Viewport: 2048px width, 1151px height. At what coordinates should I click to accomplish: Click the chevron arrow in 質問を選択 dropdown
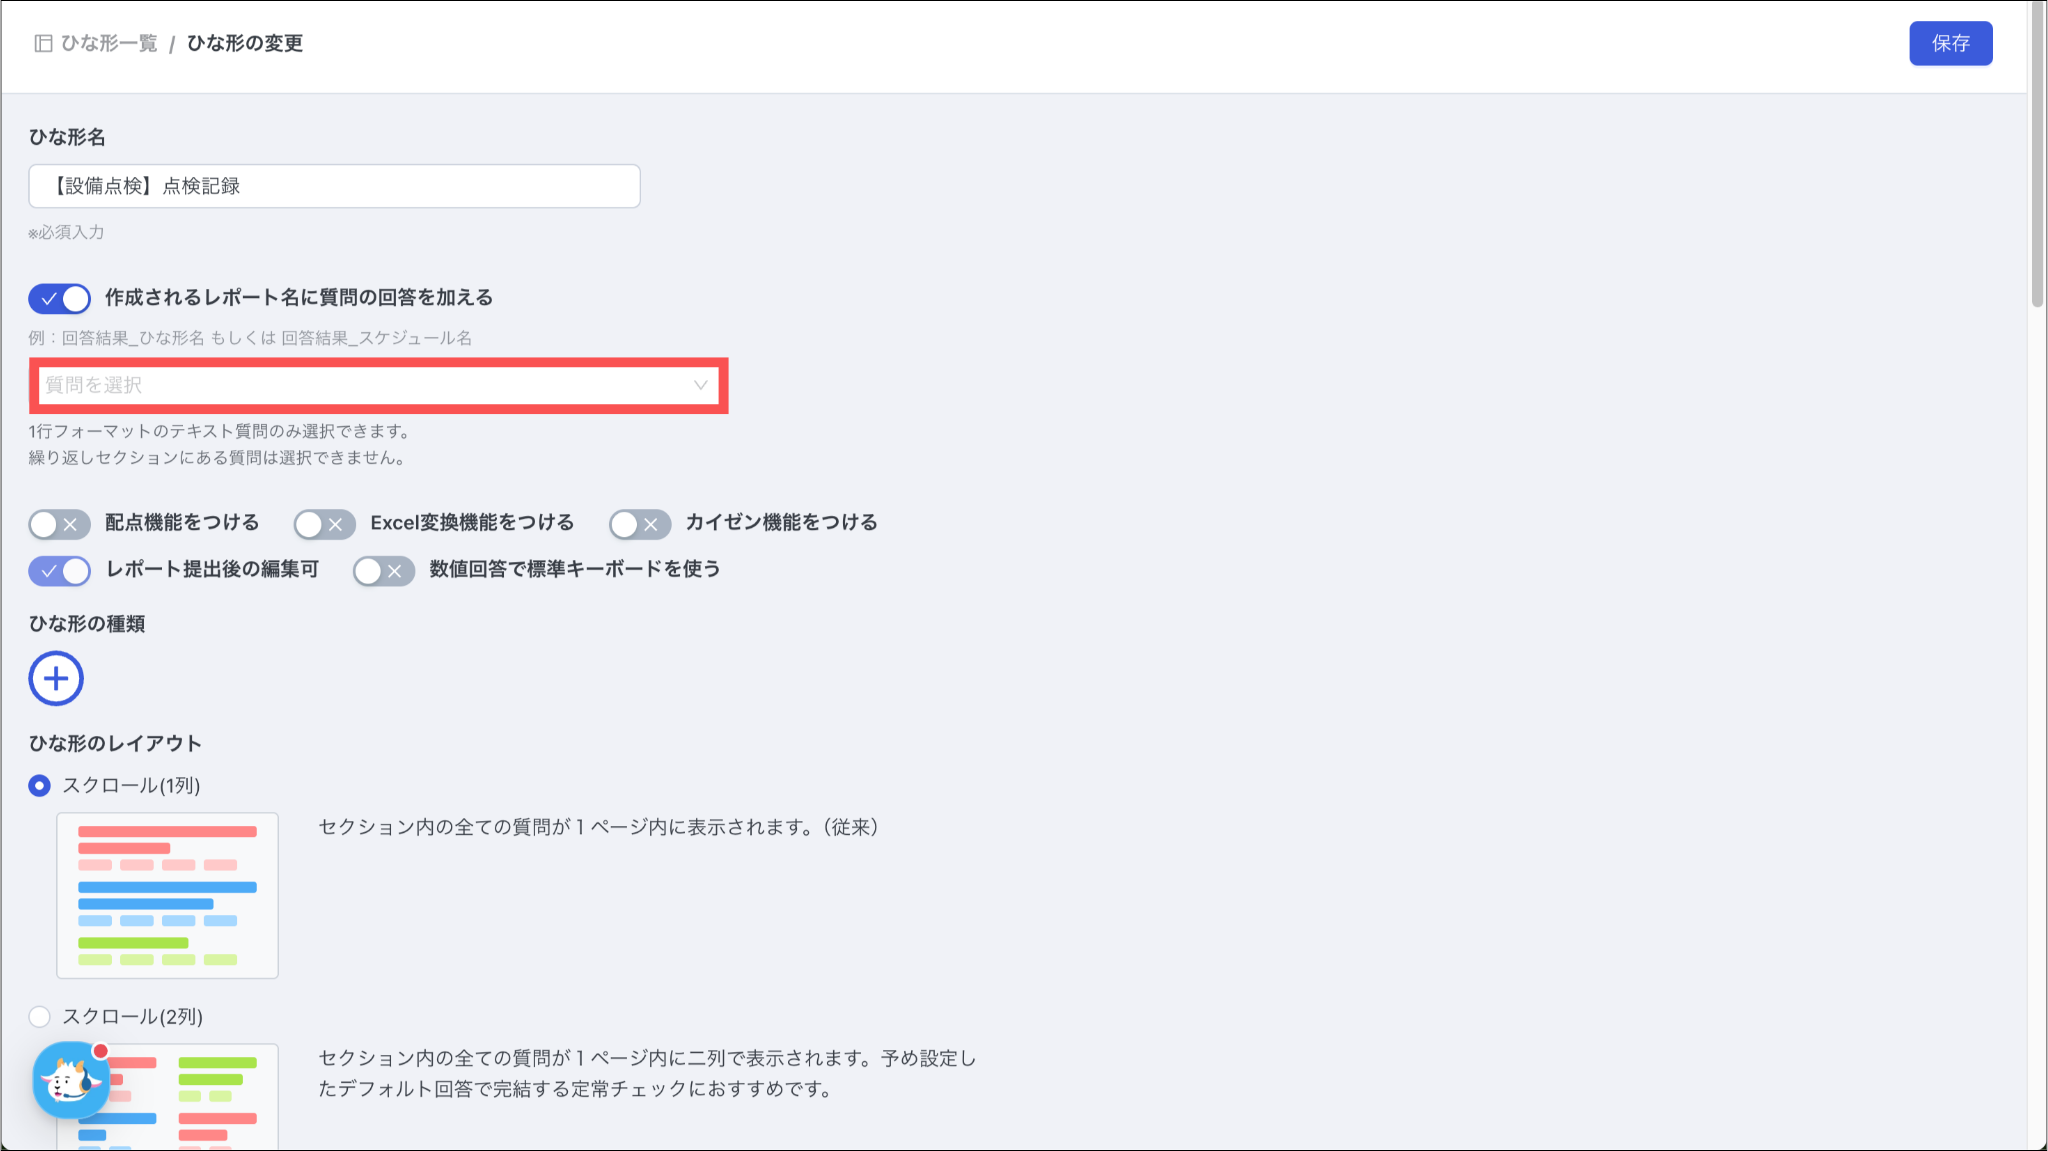coord(700,385)
